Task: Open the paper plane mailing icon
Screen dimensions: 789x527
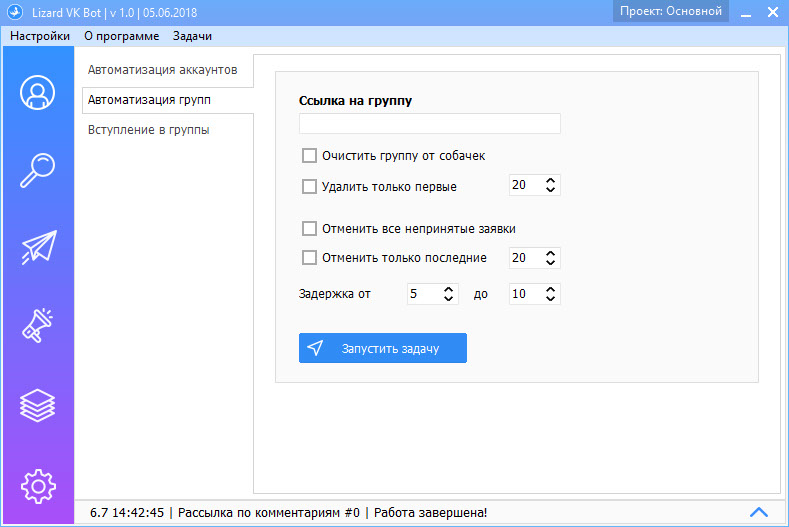Action: [x=37, y=248]
